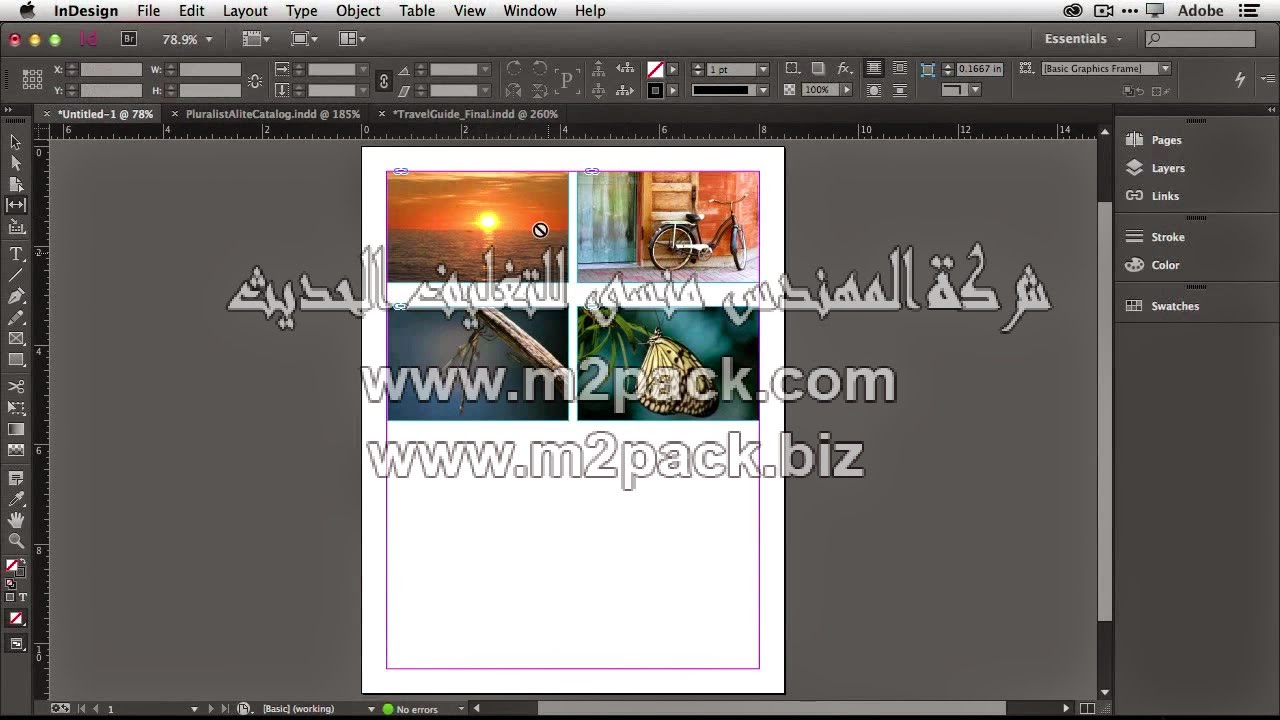The height and width of the screenshot is (720, 1280).
Task: Open the Table menu
Action: pos(417,11)
